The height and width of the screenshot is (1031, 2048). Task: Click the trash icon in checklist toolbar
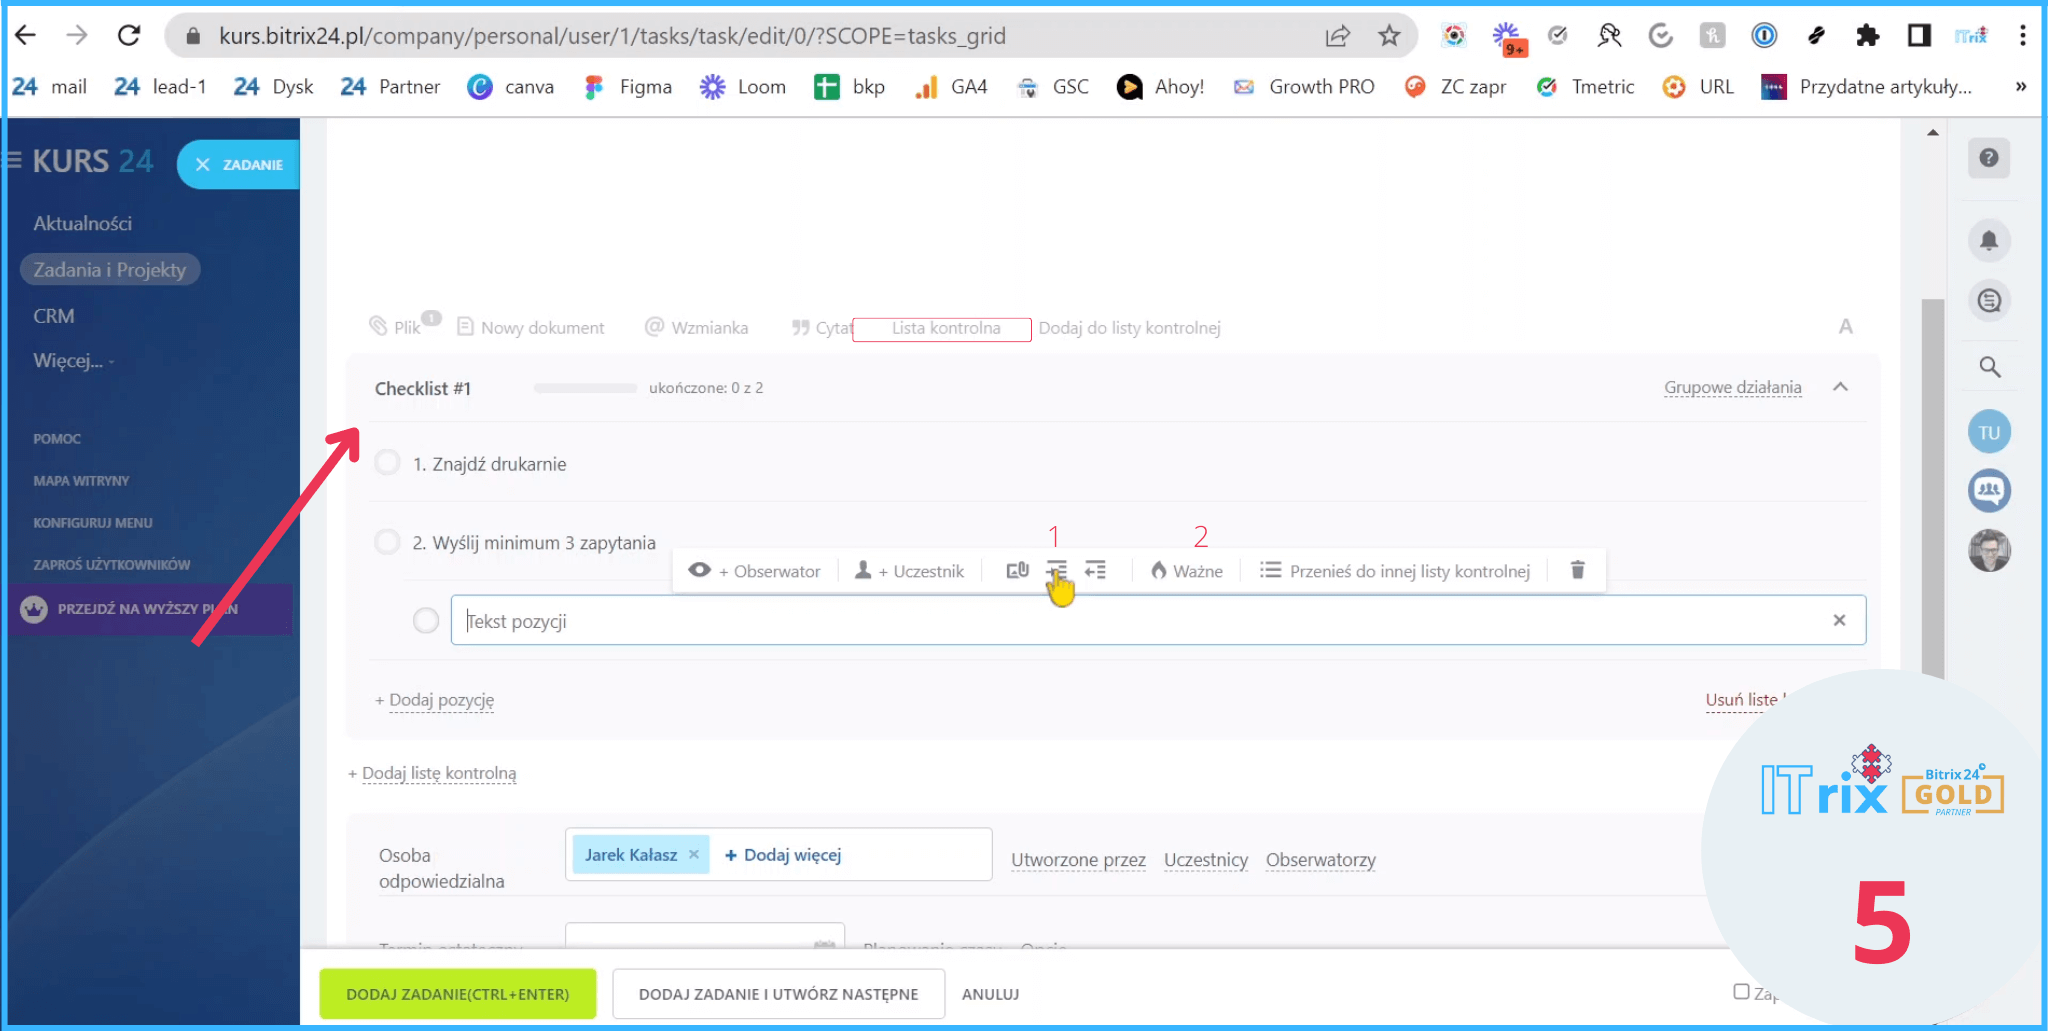point(1577,570)
